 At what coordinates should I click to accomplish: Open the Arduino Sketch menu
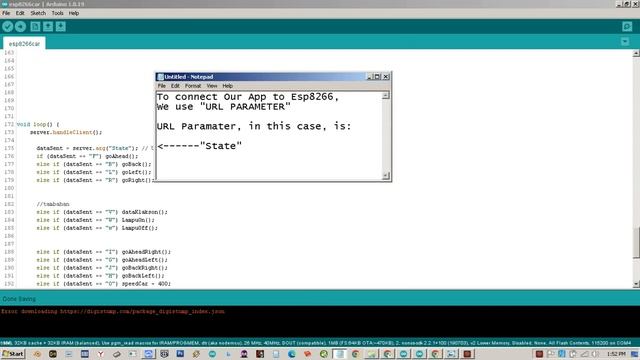(x=38, y=13)
